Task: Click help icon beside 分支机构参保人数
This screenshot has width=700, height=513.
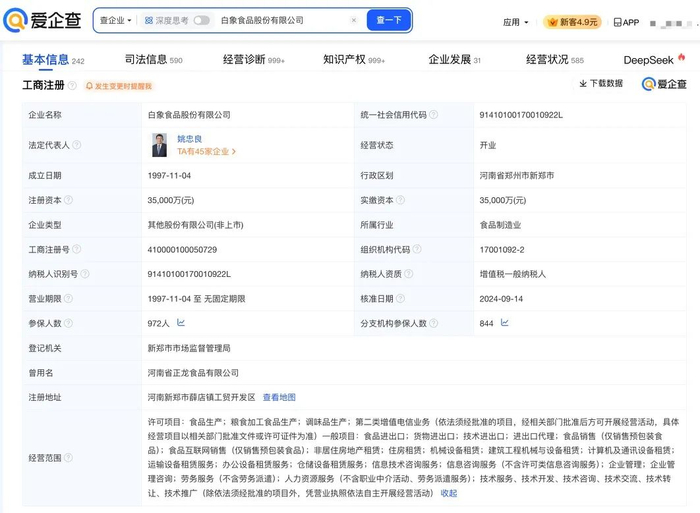Action: pyautogui.click(x=433, y=323)
